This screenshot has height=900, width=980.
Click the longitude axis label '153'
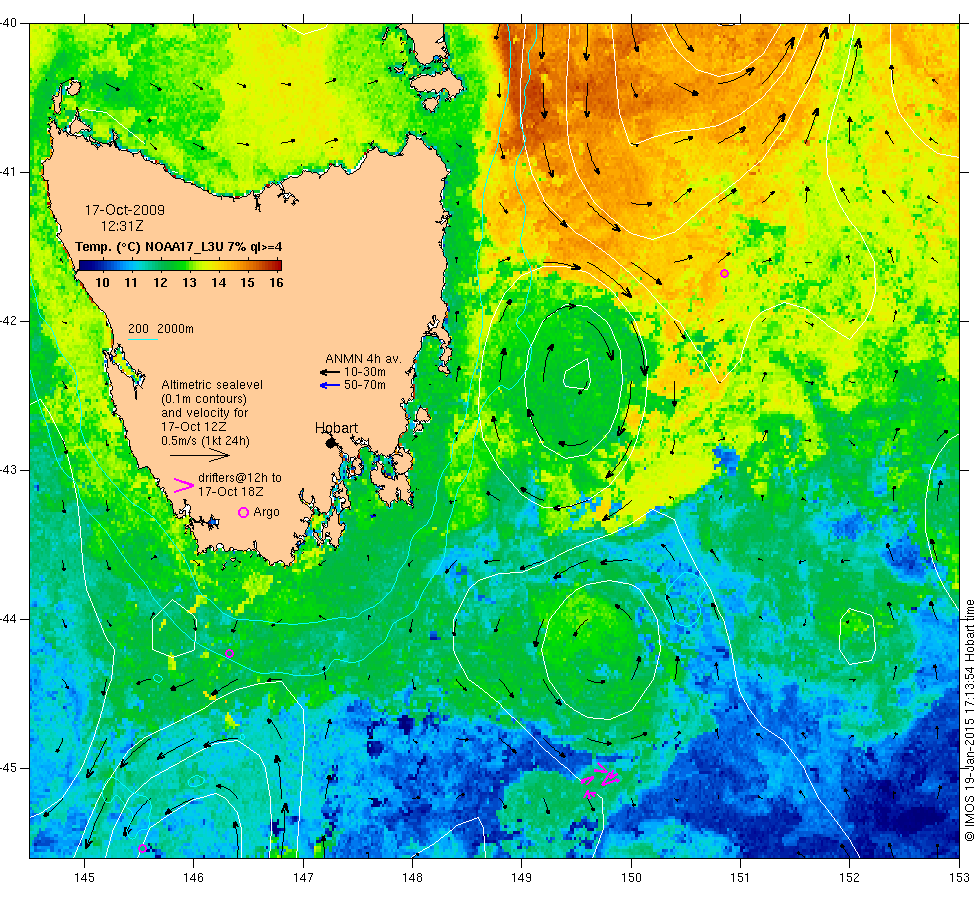click(959, 878)
